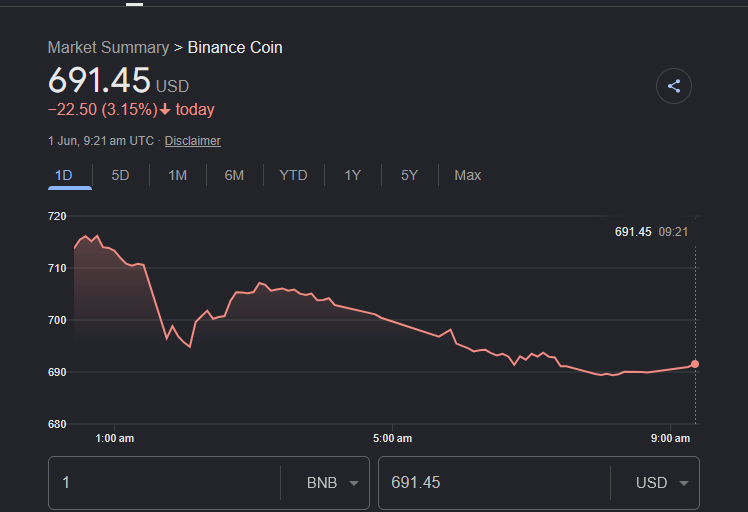This screenshot has width=748, height=512.
Task: Click the 680 y-axis label
Action: click(57, 424)
